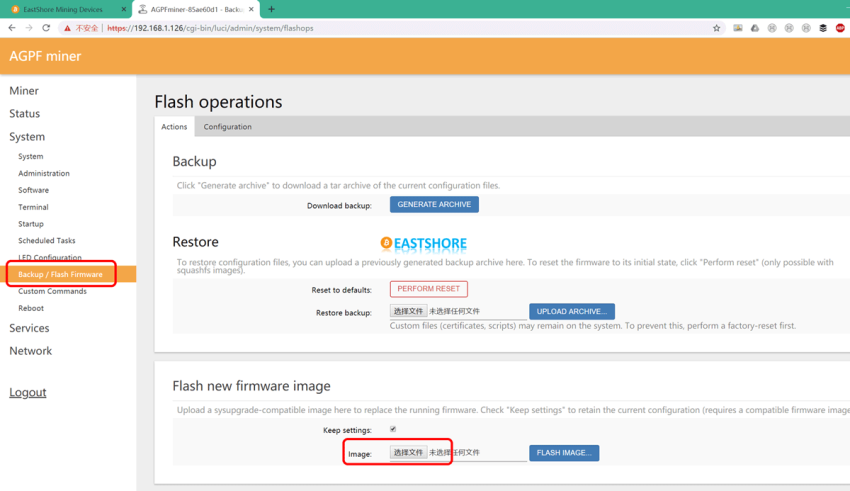Click the red adblock extension icon
This screenshot has height=491, width=850.
[840, 28]
